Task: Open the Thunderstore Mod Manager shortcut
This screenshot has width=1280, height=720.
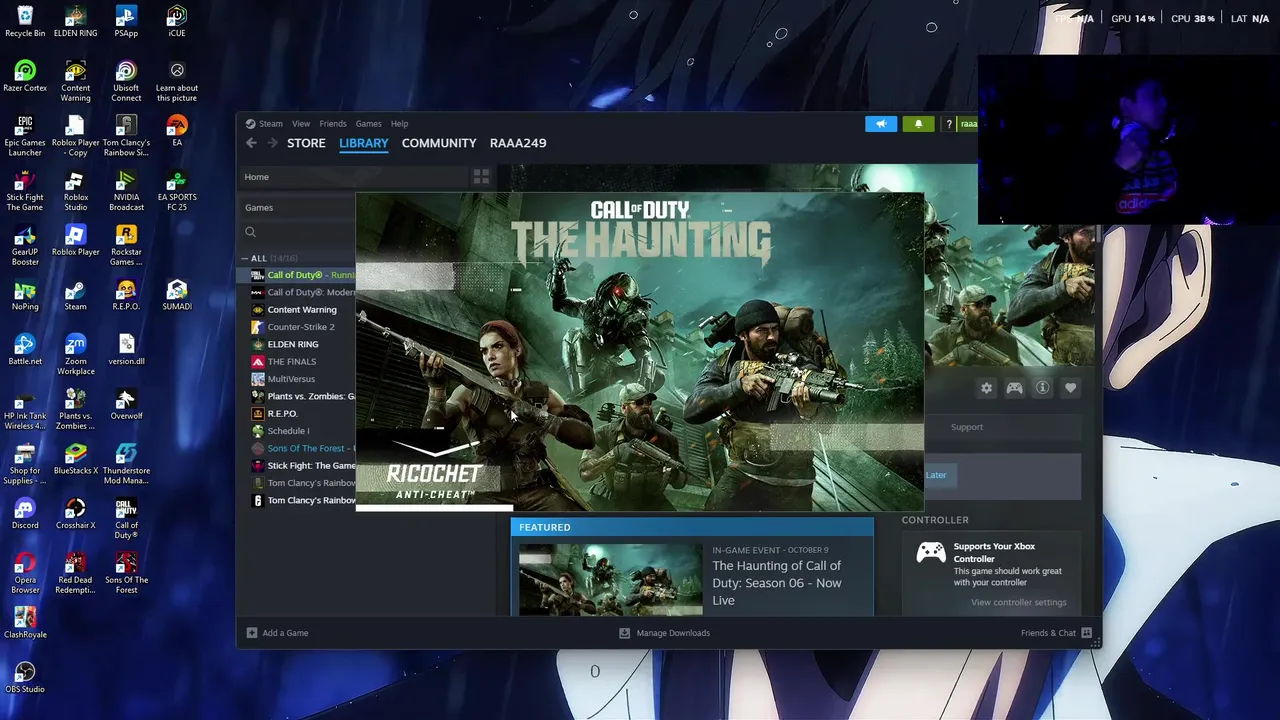Action: coord(126,464)
